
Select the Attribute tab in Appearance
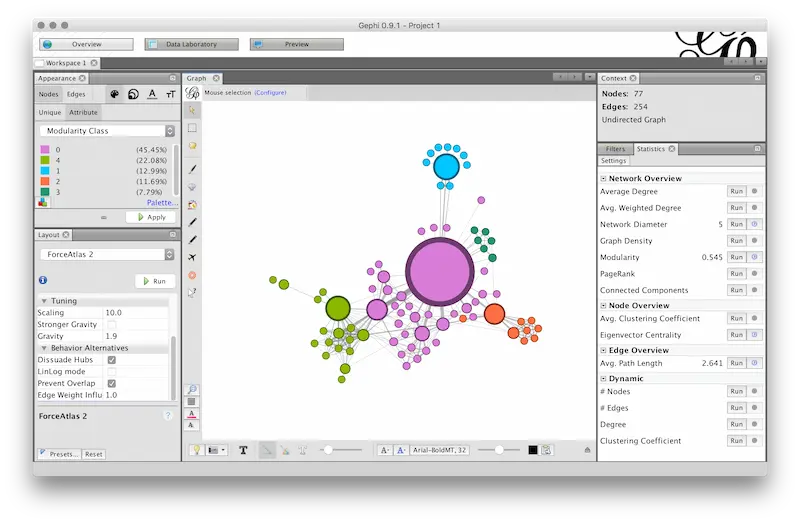83,113
